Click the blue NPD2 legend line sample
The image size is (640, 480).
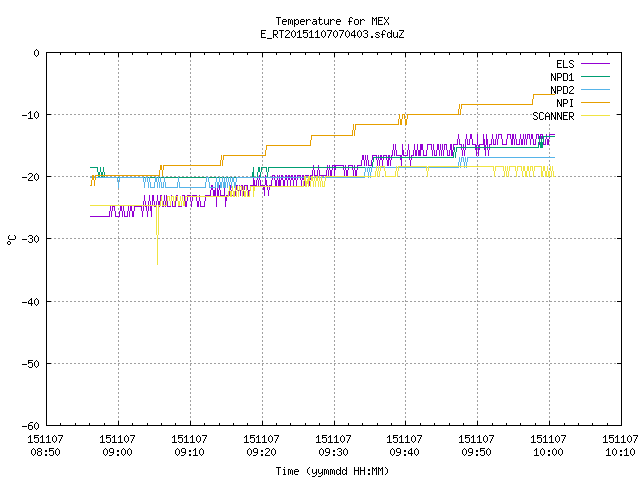[x=595, y=90]
